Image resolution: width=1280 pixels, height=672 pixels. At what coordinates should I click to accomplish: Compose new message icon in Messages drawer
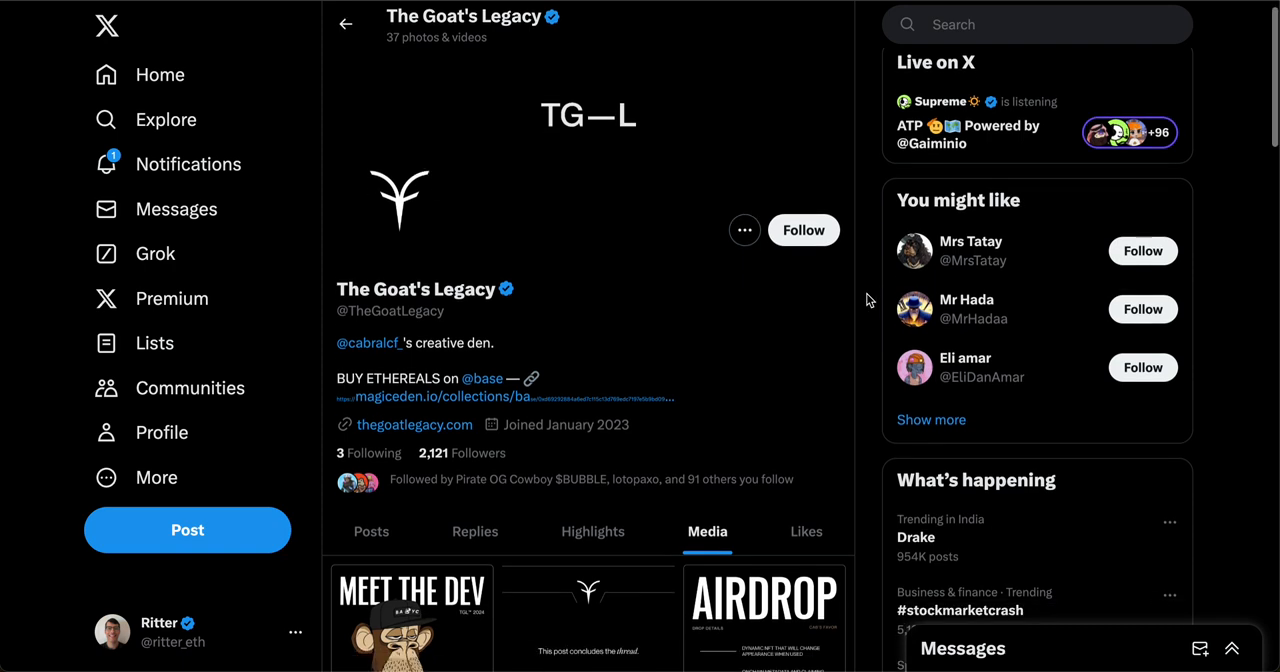tap(1200, 649)
